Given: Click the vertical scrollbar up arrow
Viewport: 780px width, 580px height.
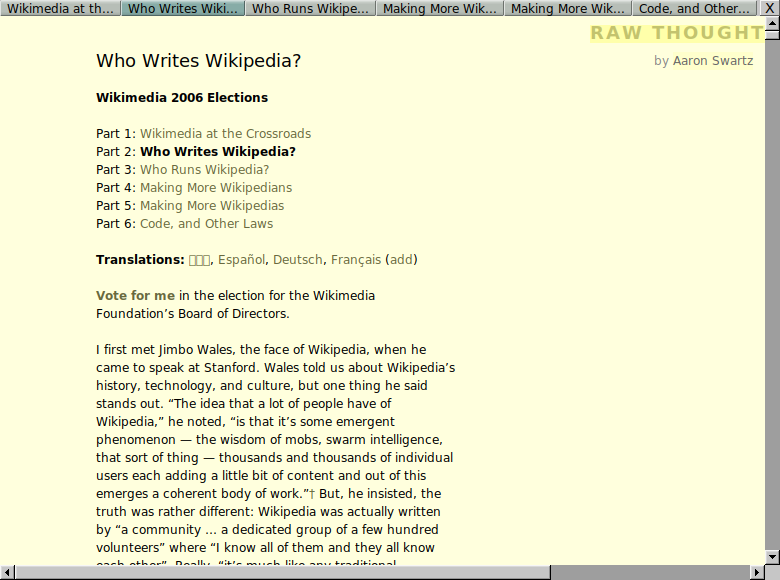Looking at the screenshot, I should coord(772,22).
